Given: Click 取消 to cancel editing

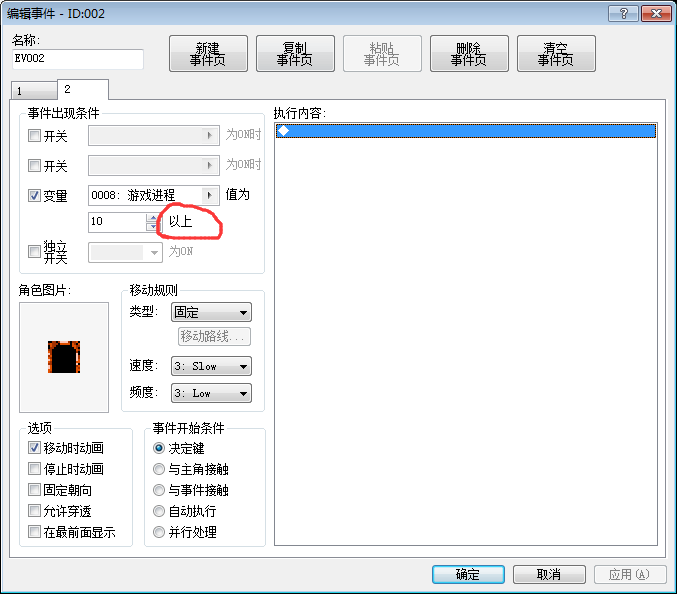Looking at the screenshot, I should pos(549,575).
